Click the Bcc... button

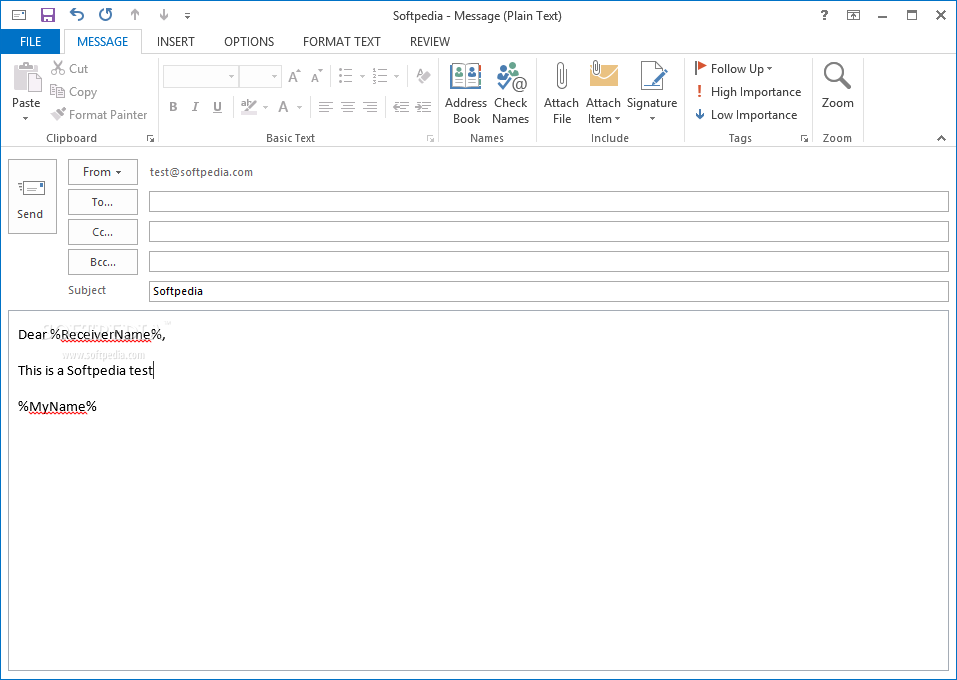click(x=103, y=262)
